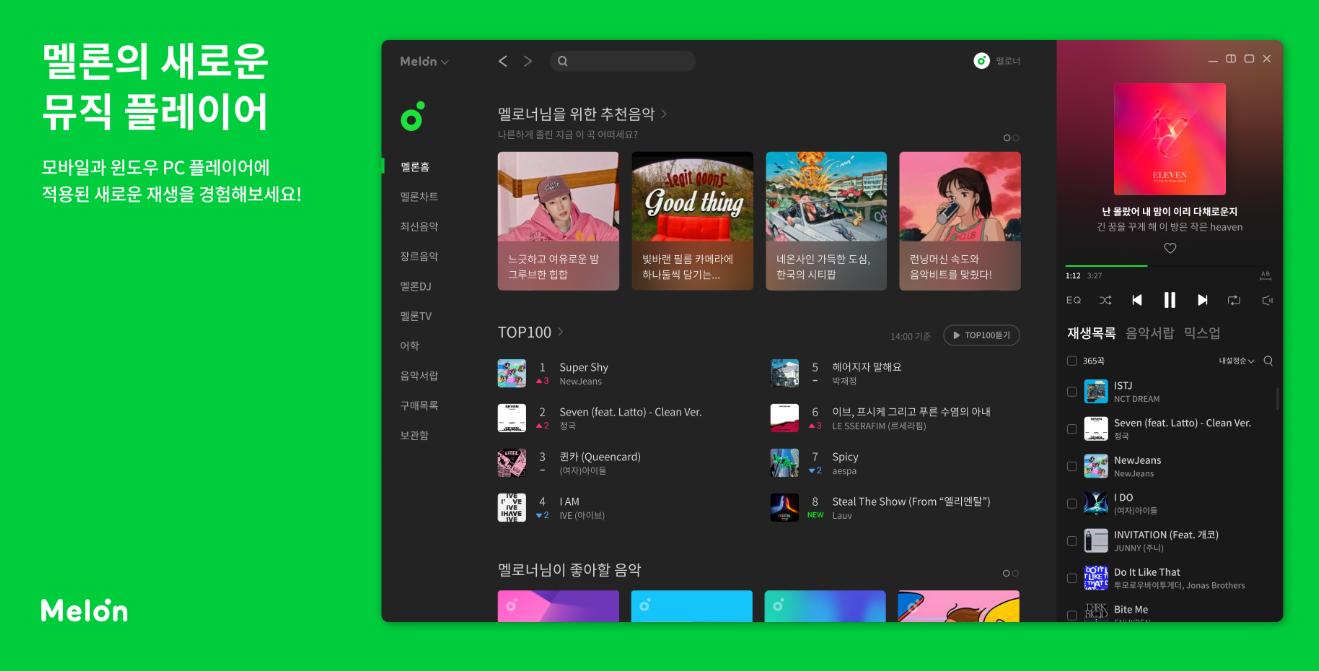
Task: Pause the current song
Action: [1169, 300]
